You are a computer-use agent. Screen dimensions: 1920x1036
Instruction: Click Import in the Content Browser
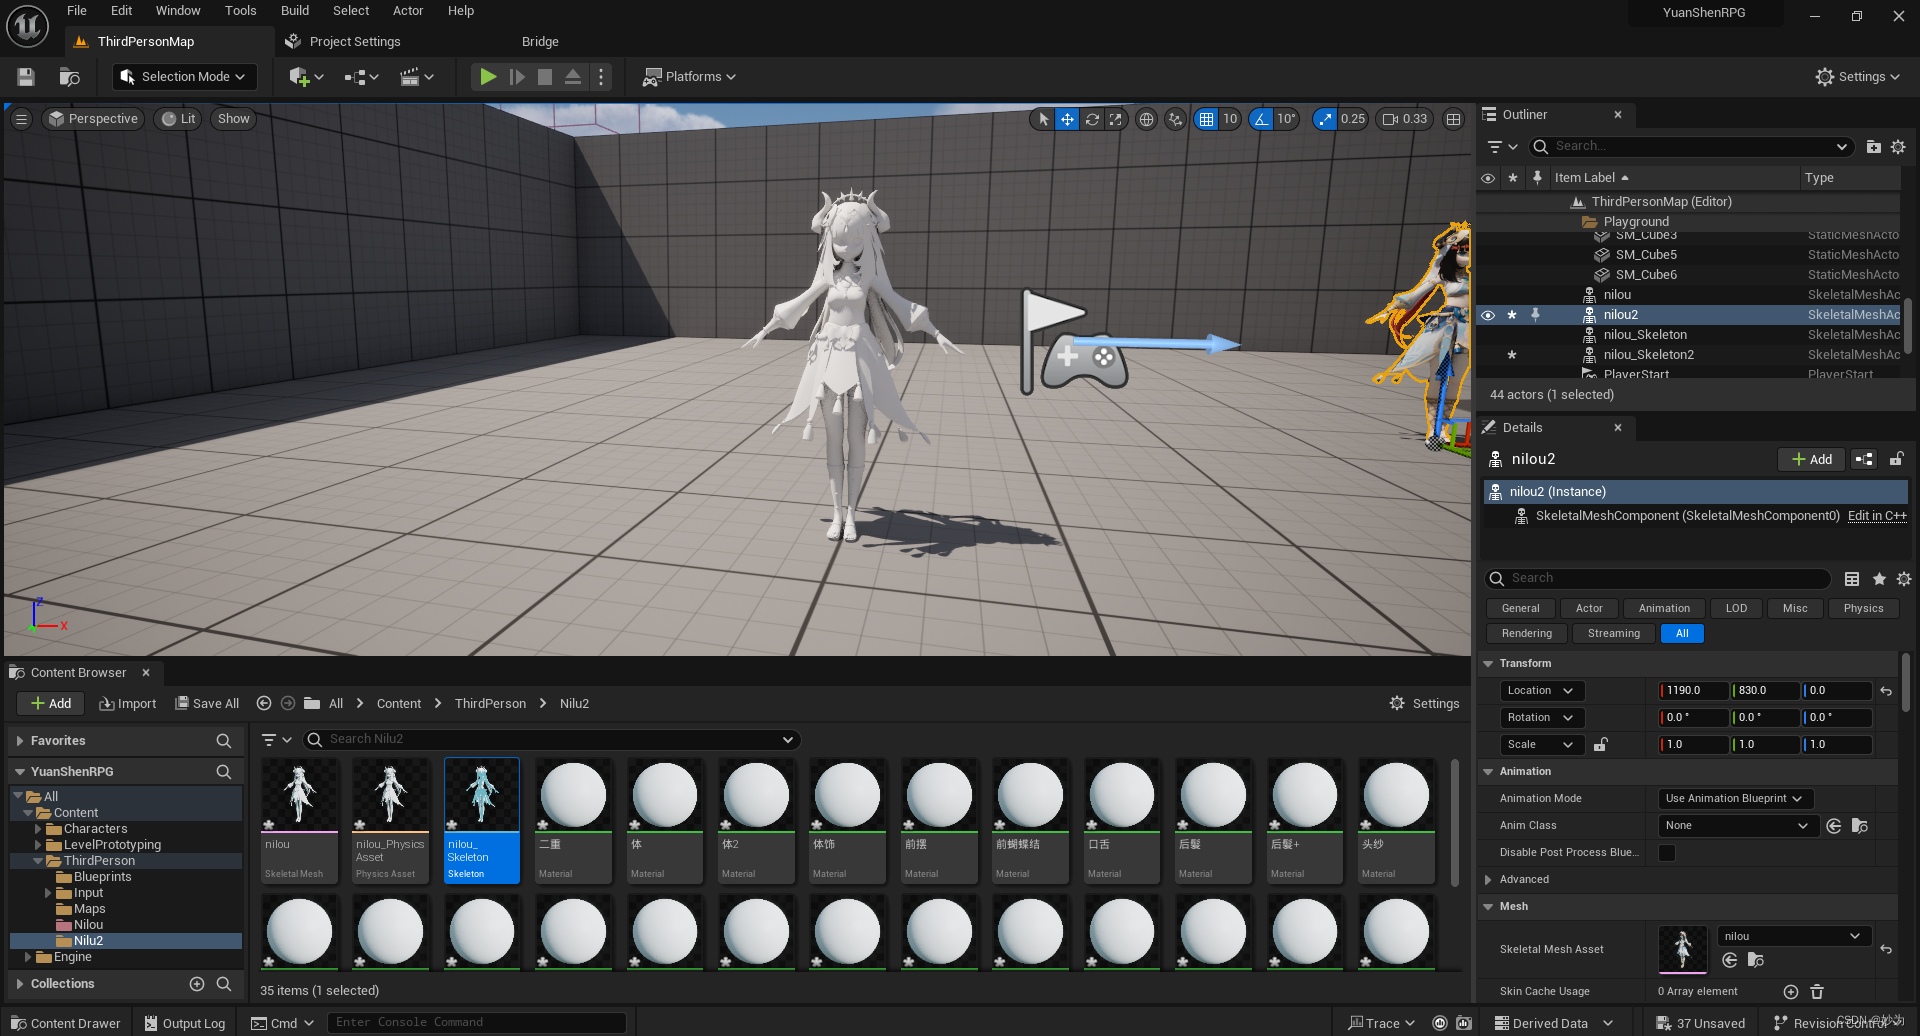[128, 704]
